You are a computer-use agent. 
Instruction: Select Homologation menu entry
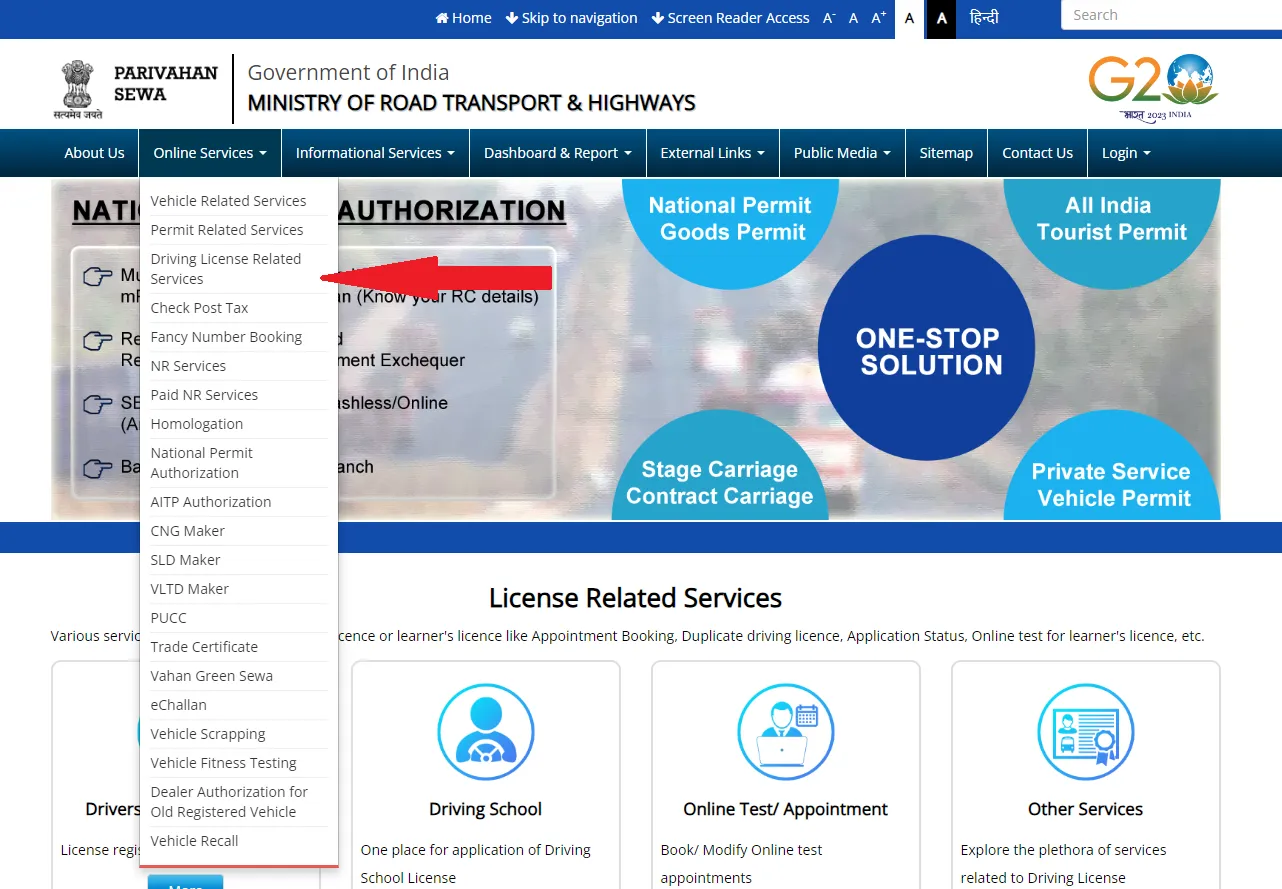(239, 424)
